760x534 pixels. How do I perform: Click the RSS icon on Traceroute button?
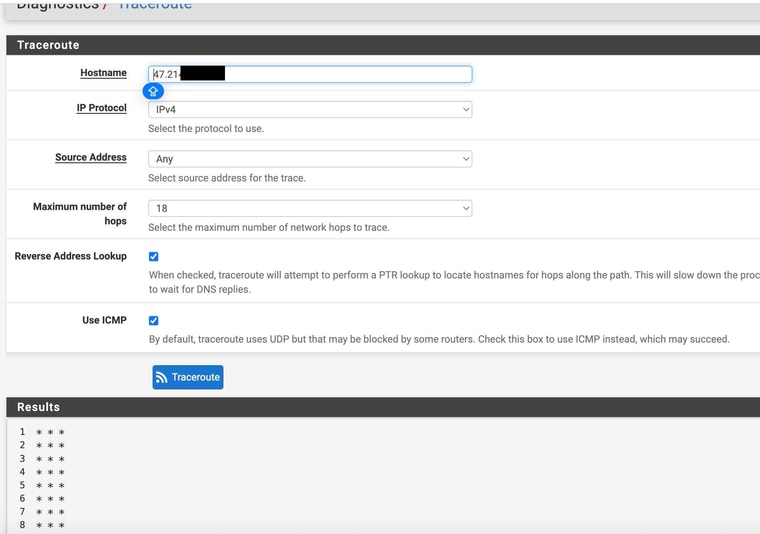(161, 377)
